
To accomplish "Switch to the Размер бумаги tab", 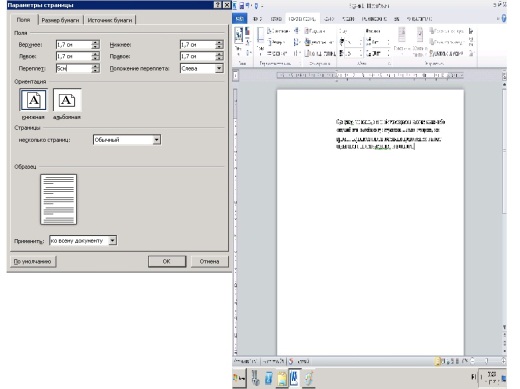I will point(60,20).
